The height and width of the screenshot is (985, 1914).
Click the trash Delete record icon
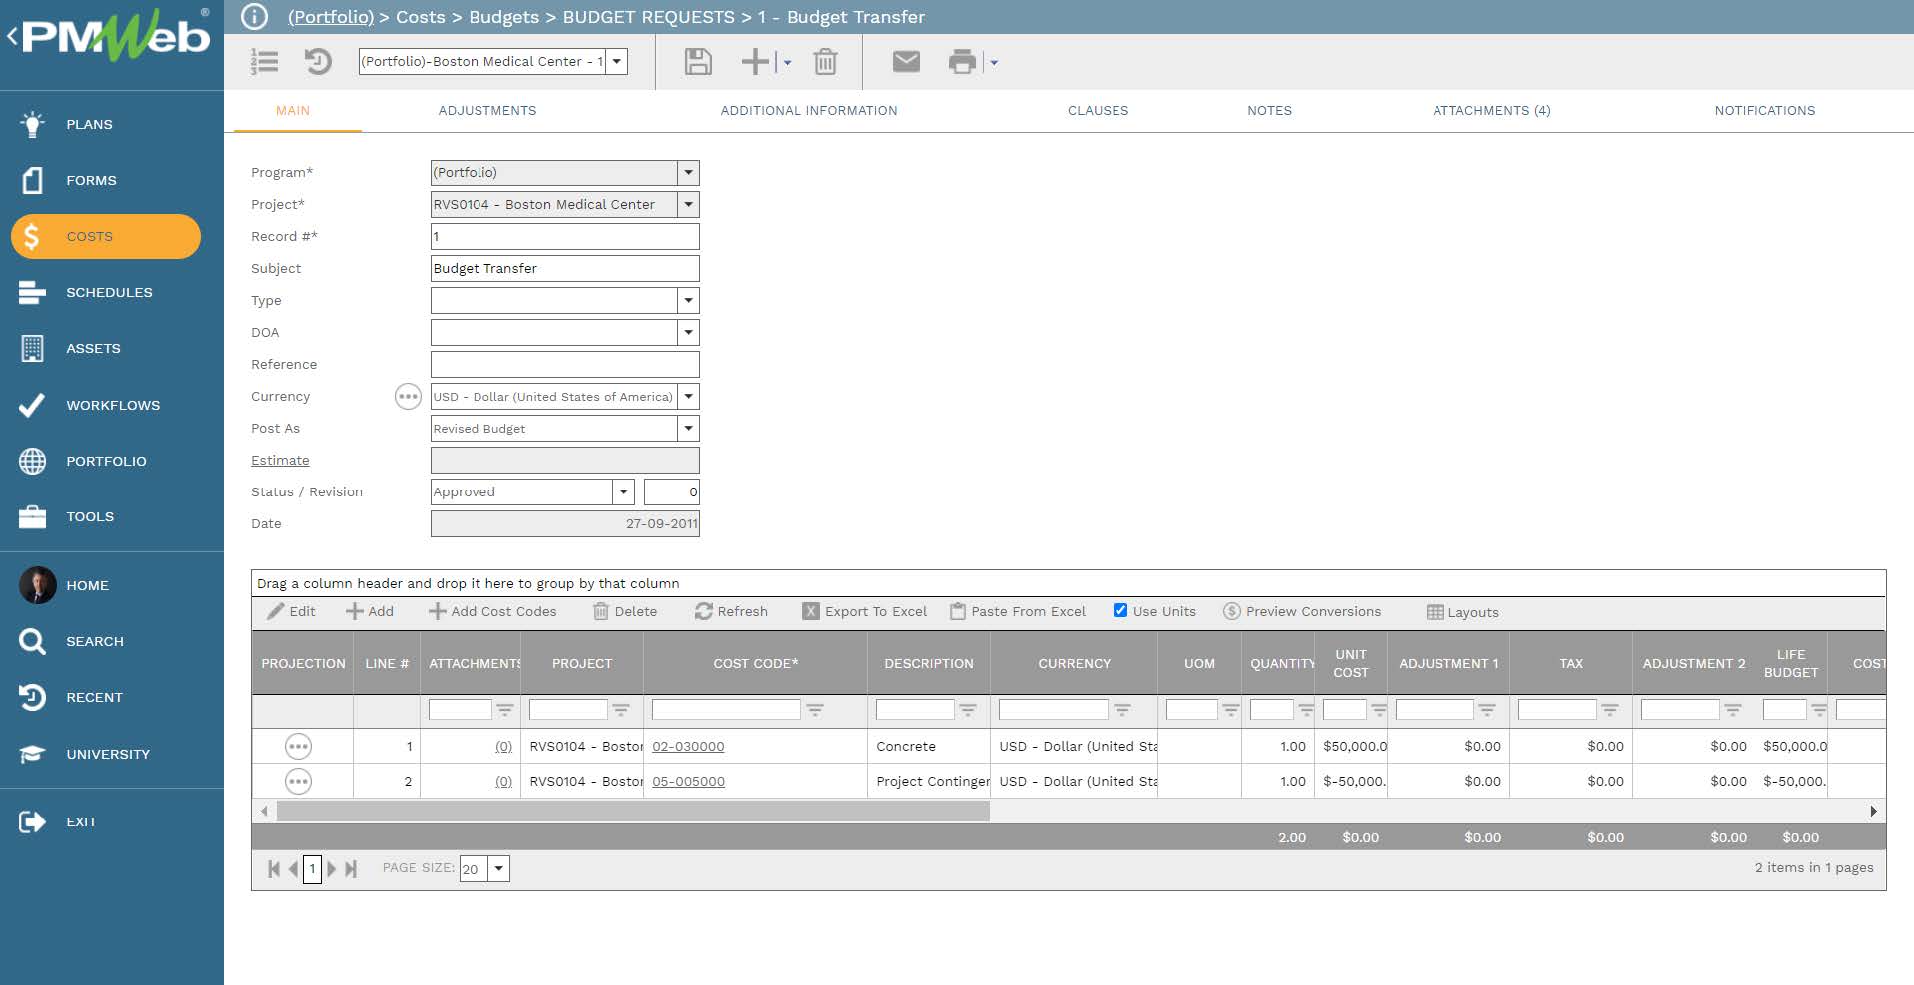point(825,62)
